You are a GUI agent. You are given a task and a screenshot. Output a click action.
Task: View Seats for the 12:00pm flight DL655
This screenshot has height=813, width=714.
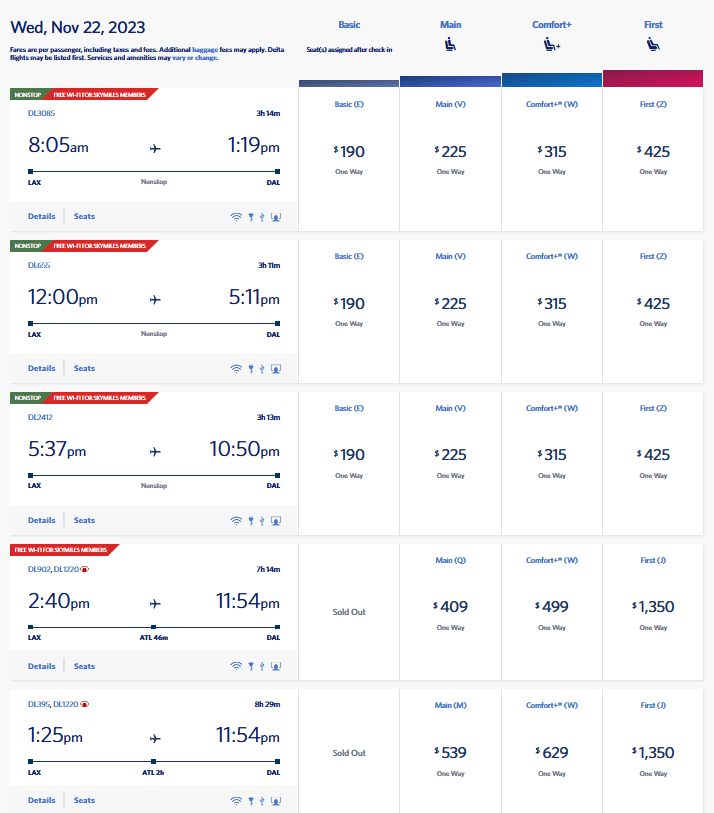(85, 368)
